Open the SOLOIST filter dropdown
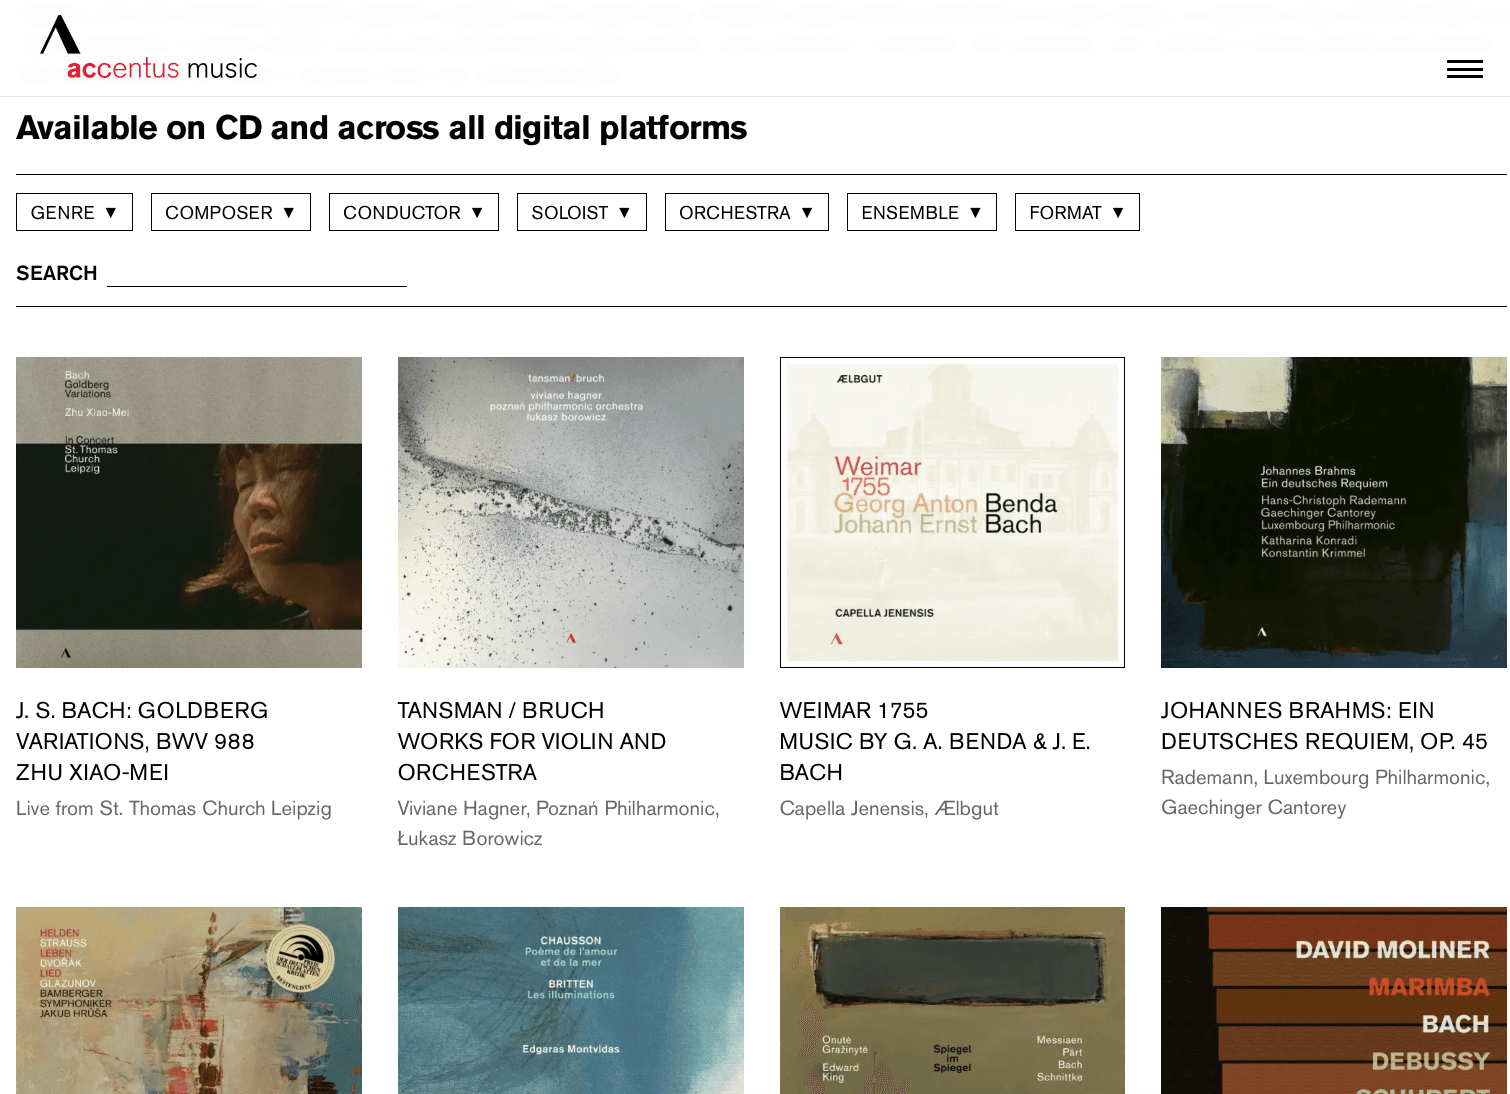This screenshot has width=1510, height=1094. 582,212
